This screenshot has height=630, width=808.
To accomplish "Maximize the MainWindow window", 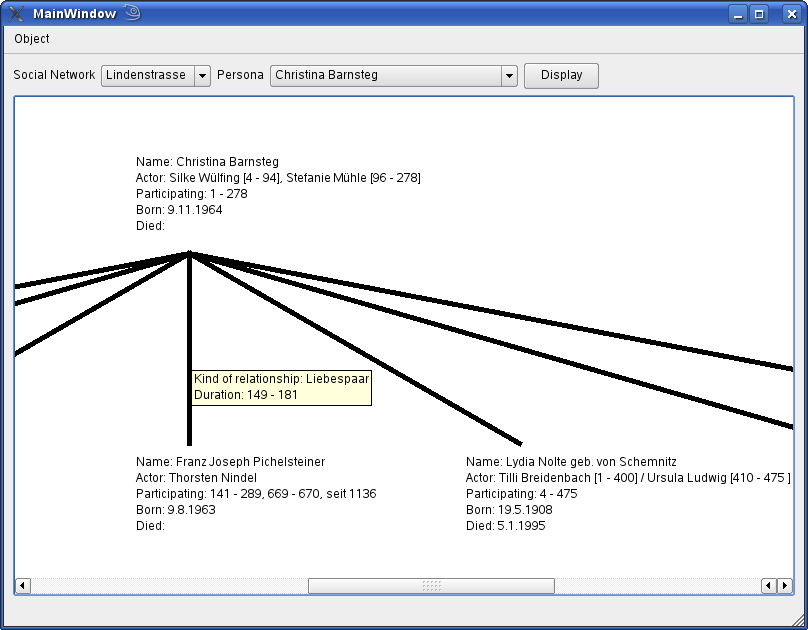I will (759, 14).
